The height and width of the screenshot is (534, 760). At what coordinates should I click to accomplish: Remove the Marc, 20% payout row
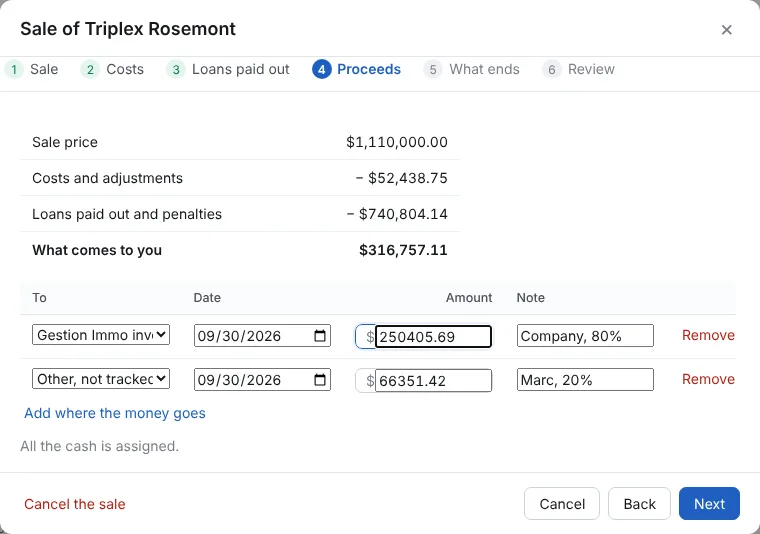(708, 379)
